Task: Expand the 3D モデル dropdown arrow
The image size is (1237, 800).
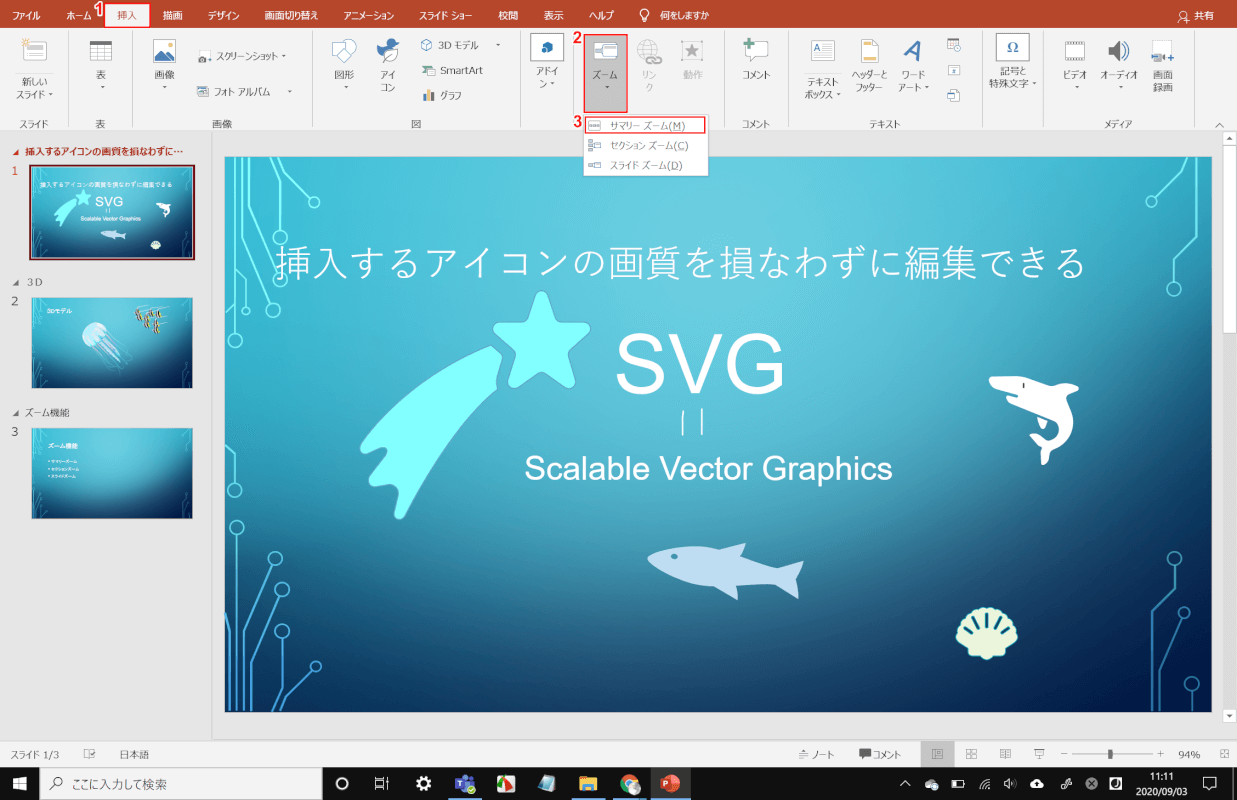Action: (x=498, y=45)
